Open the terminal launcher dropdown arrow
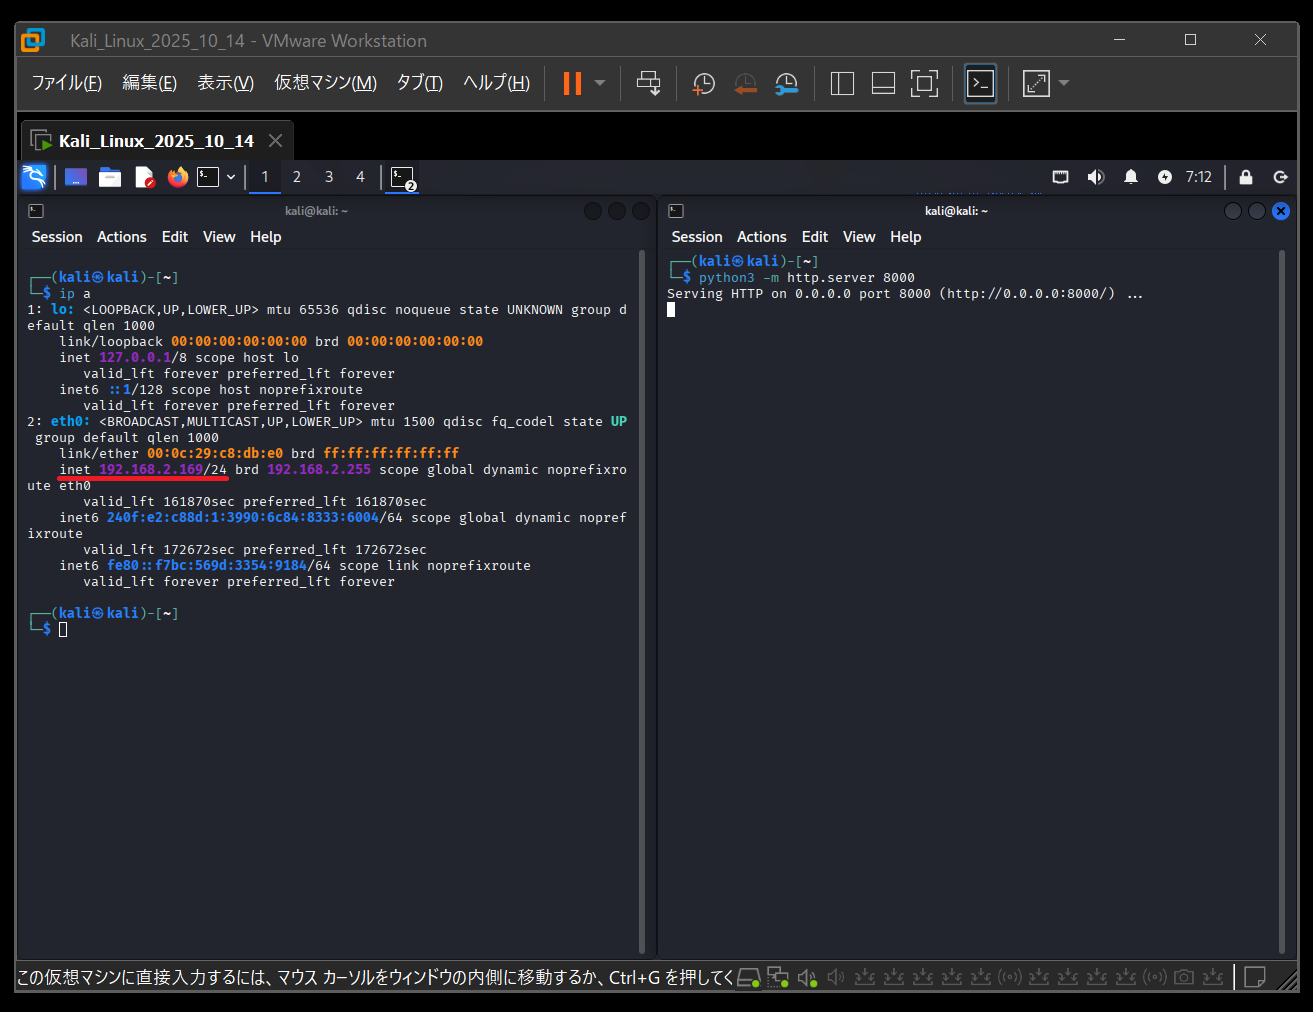This screenshot has width=1313, height=1012. click(231, 177)
